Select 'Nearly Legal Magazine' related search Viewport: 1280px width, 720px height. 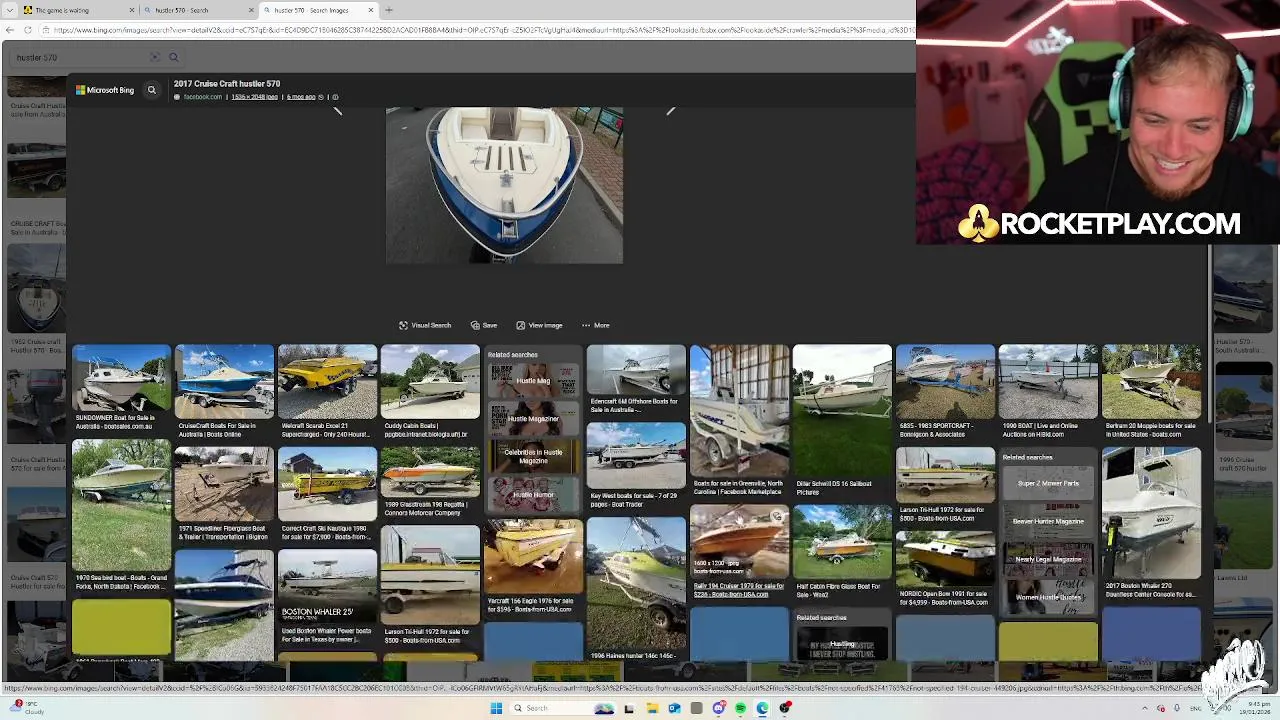point(1048,559)
